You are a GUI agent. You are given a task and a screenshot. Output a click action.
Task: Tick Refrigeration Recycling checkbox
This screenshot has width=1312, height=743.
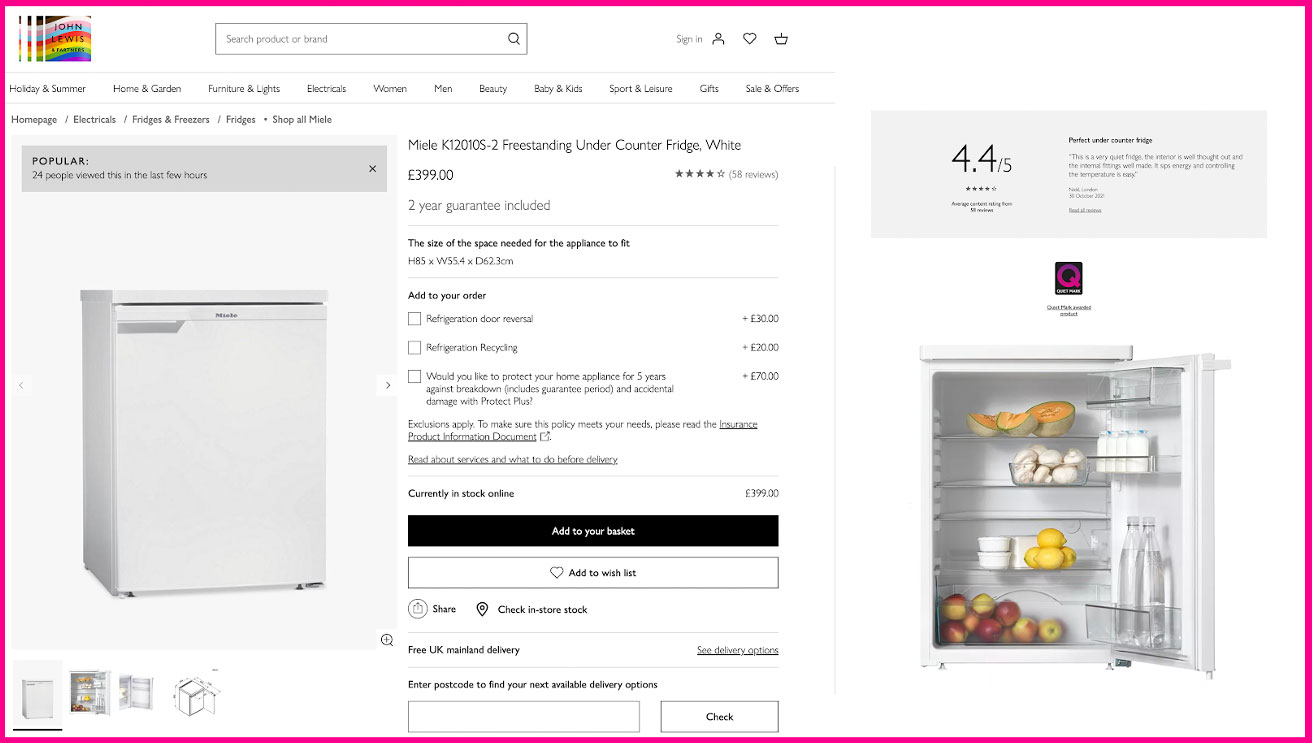[x=415, y=348]
